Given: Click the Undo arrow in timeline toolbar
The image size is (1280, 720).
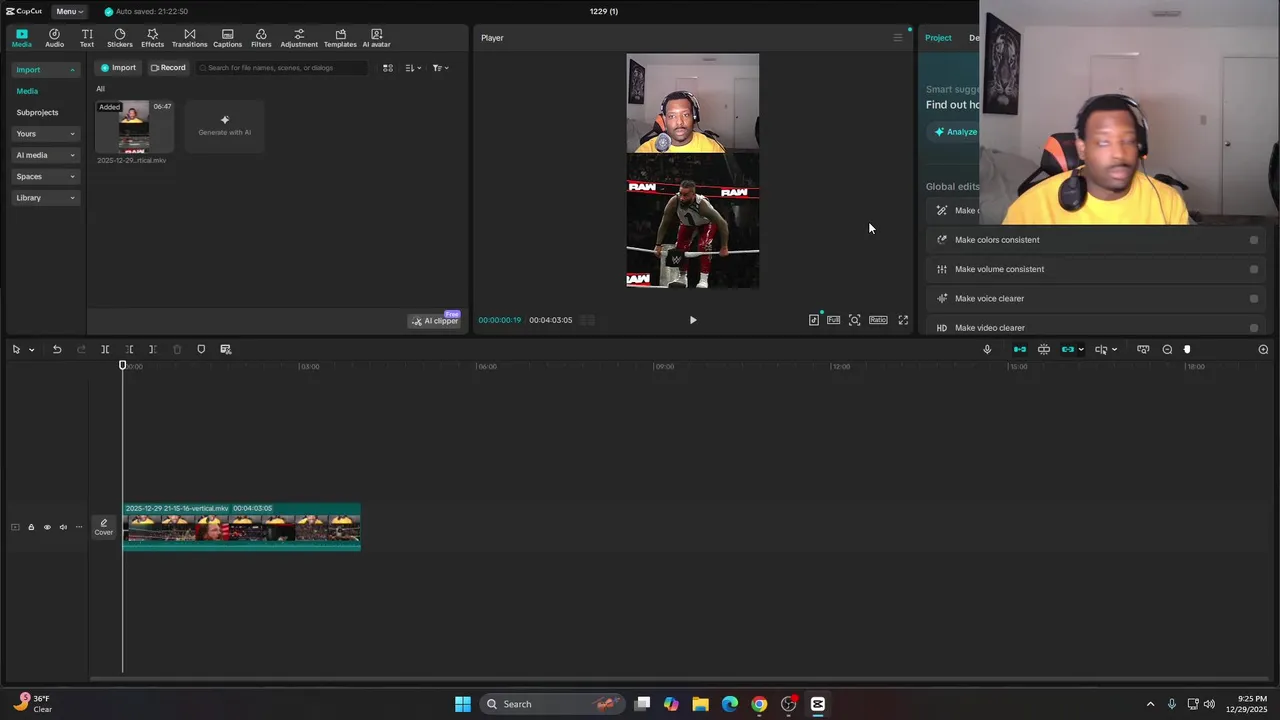Looking at the screenshot, I should [57, 349].
